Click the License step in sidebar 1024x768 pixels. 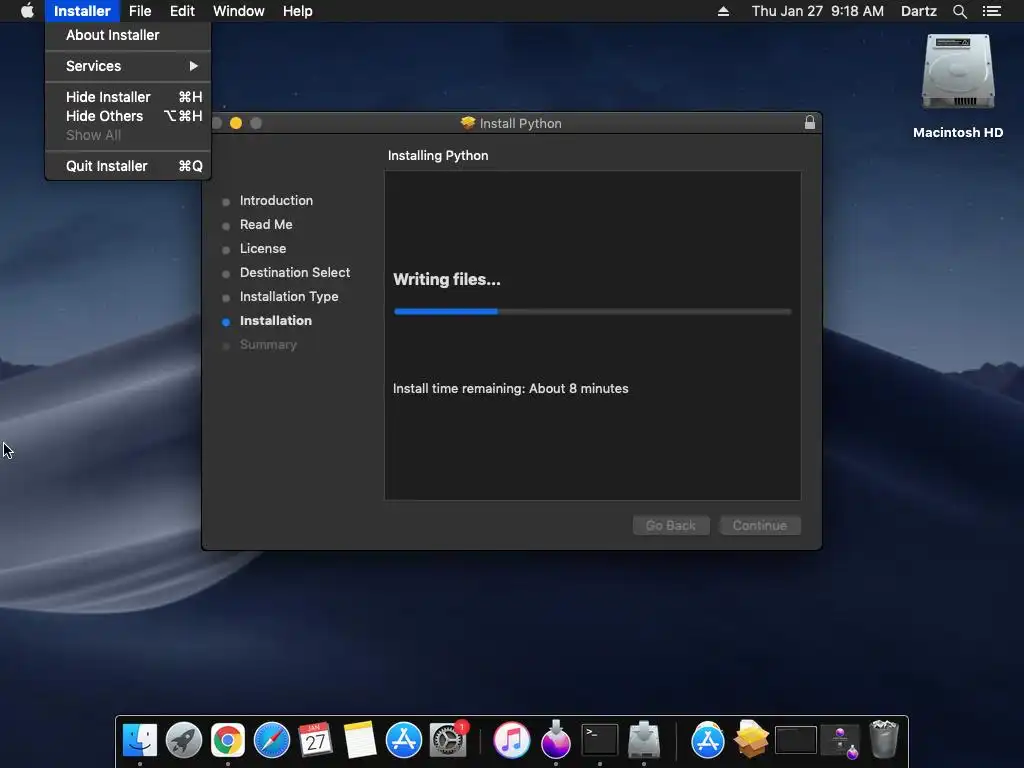(x=263, y=249)
